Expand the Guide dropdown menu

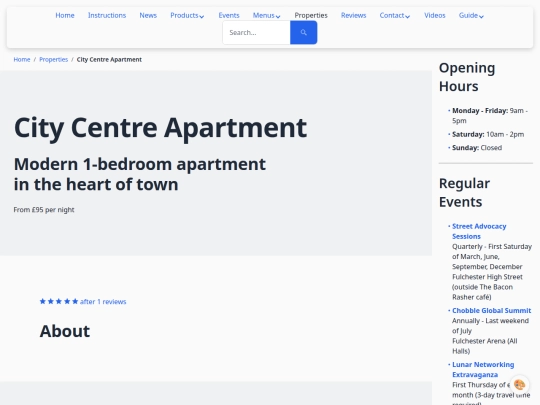[471, 15]
